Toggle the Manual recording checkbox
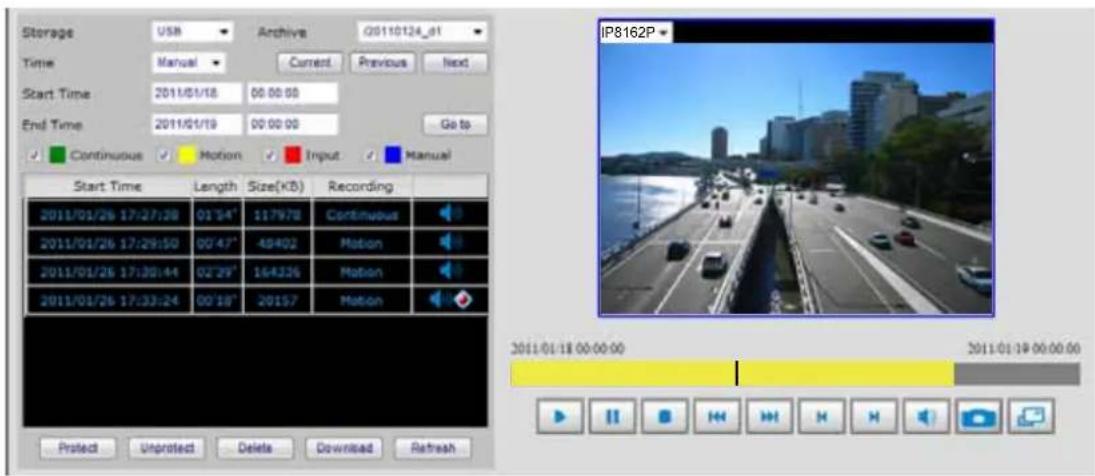 [371, 155]
